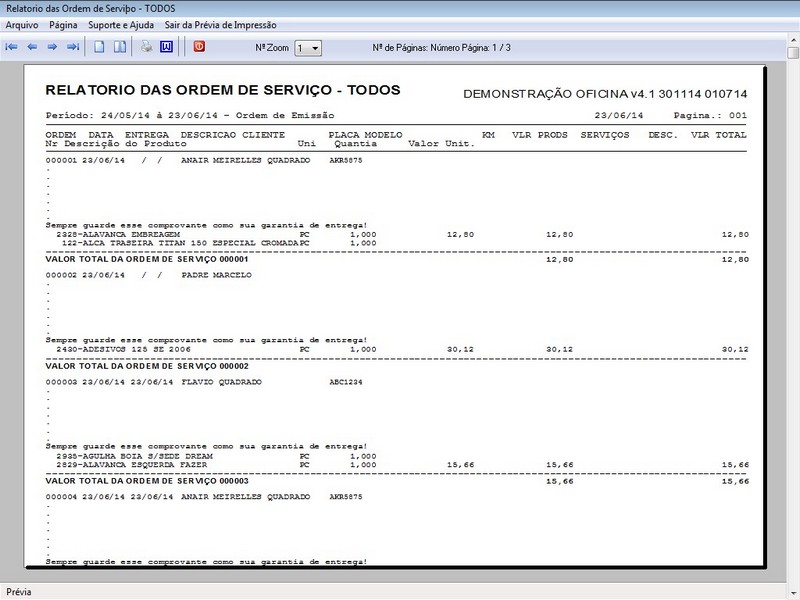Viewport: 800px width, 600px height.
Task: Click the SERVIÇOS column header
Action: coord(605,135)
